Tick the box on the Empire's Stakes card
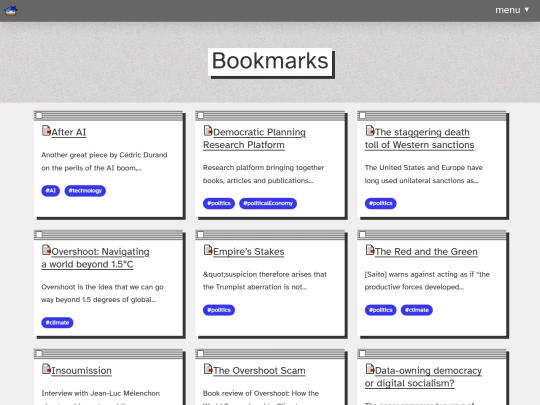Viewport: 540px width, 405px height. 200,235
